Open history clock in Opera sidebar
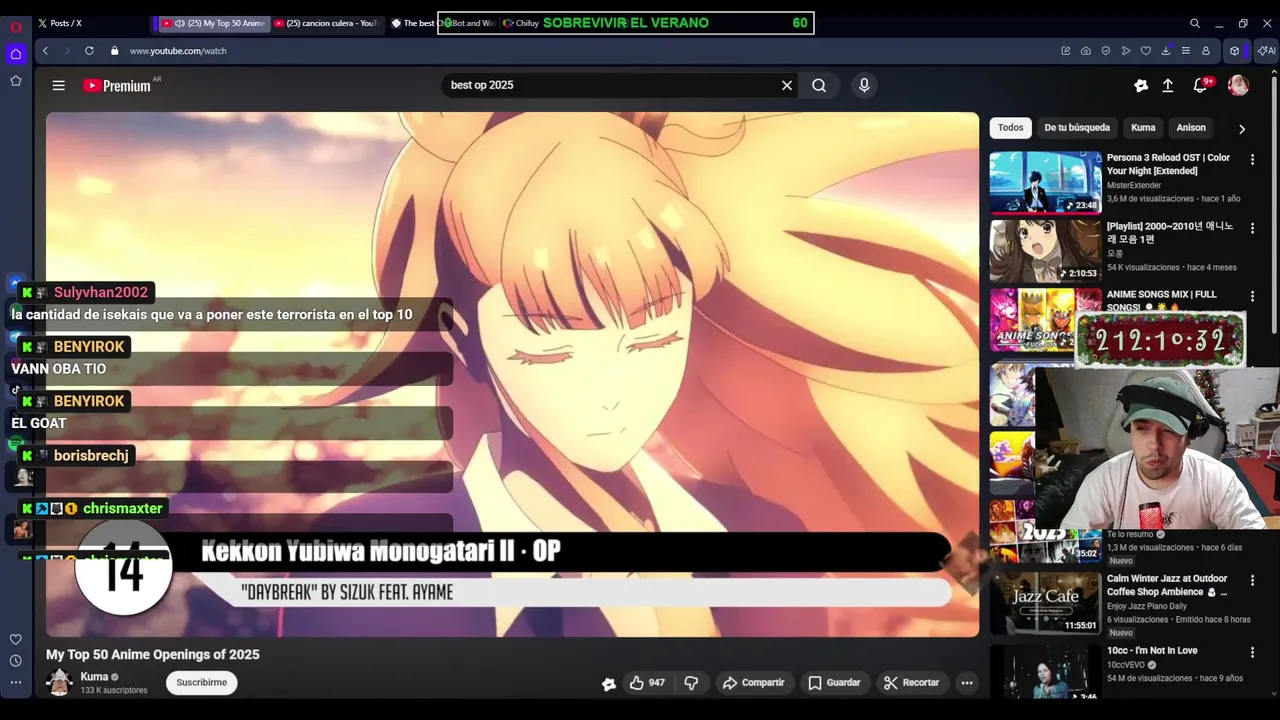Screen dimensions: 1280x720 coord(16,661)
